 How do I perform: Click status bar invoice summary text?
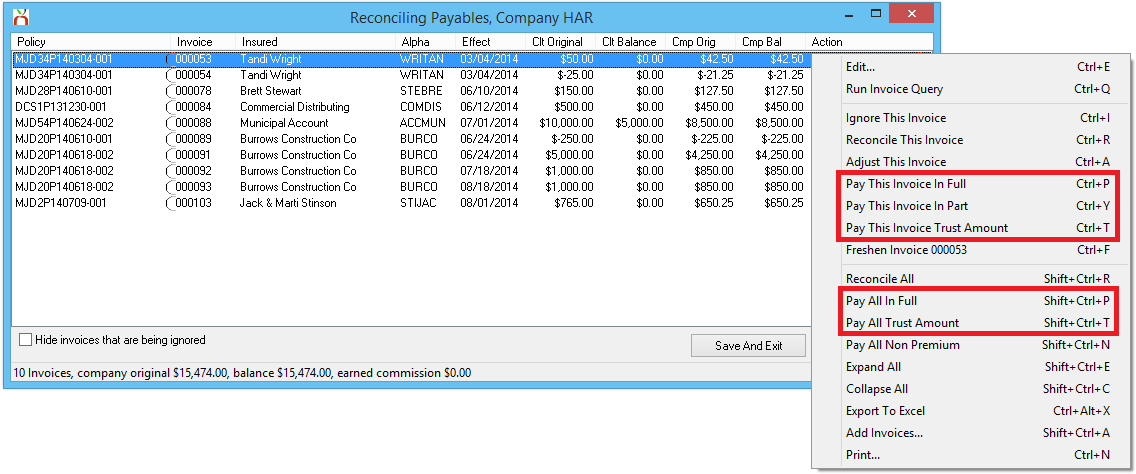(242, 373)
